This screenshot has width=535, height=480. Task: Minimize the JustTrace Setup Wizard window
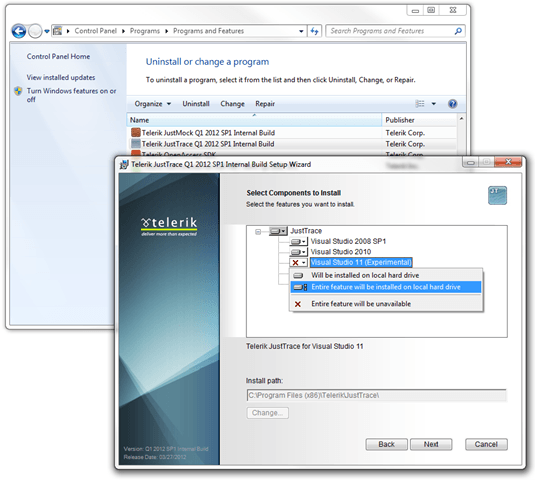point(471,162)
